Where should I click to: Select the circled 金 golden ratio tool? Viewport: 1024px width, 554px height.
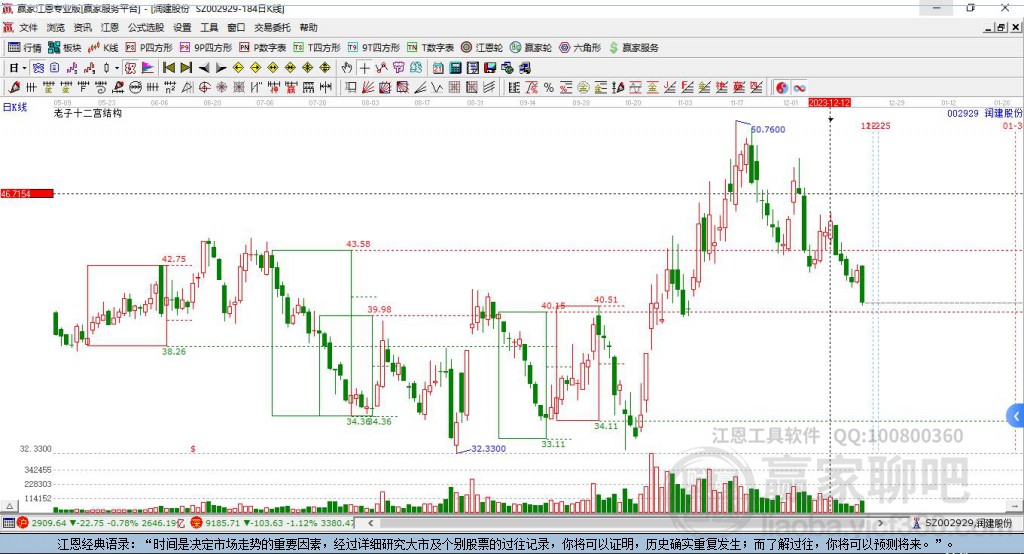(583, 88)
